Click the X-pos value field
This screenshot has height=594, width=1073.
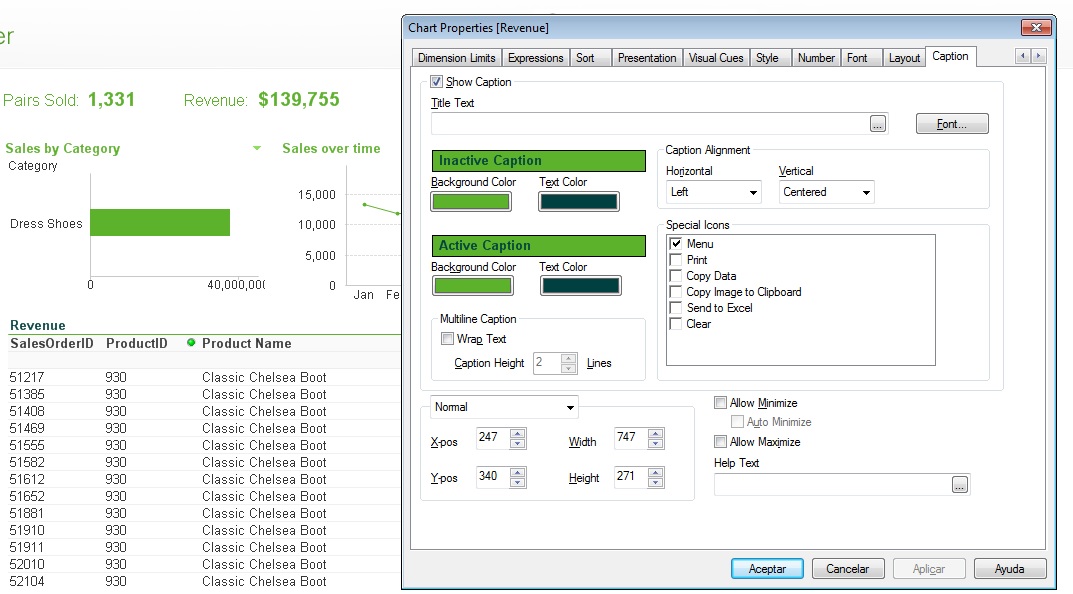point(493,438)
